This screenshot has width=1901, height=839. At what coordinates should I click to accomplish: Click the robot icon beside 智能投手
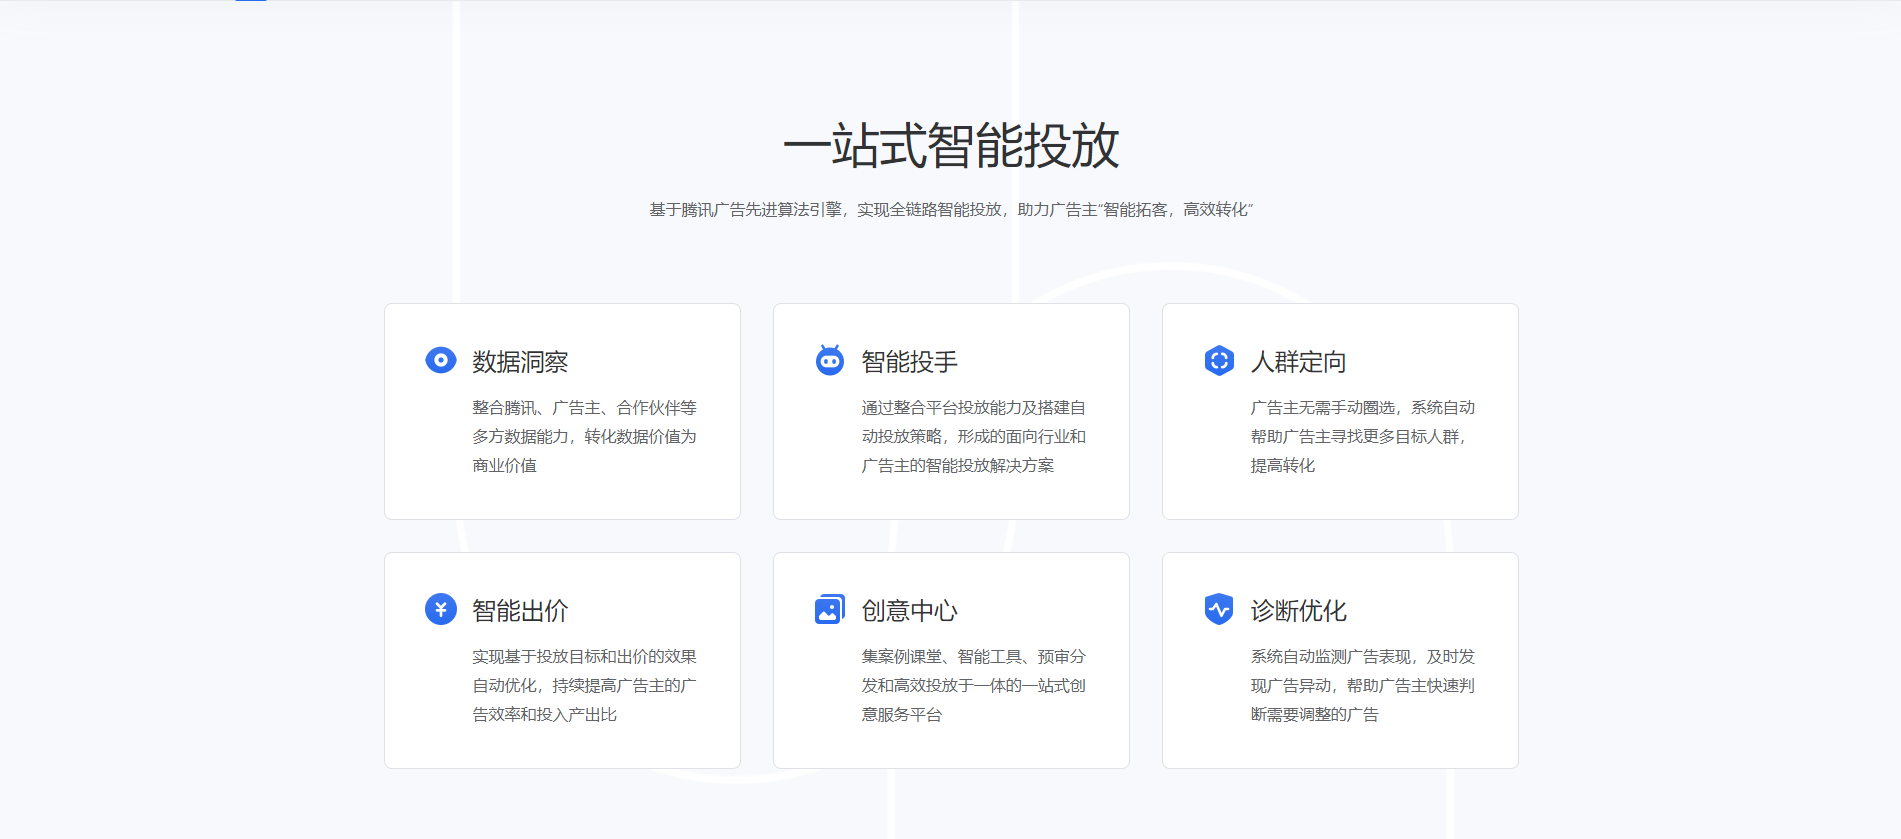[x=830, y=360]
